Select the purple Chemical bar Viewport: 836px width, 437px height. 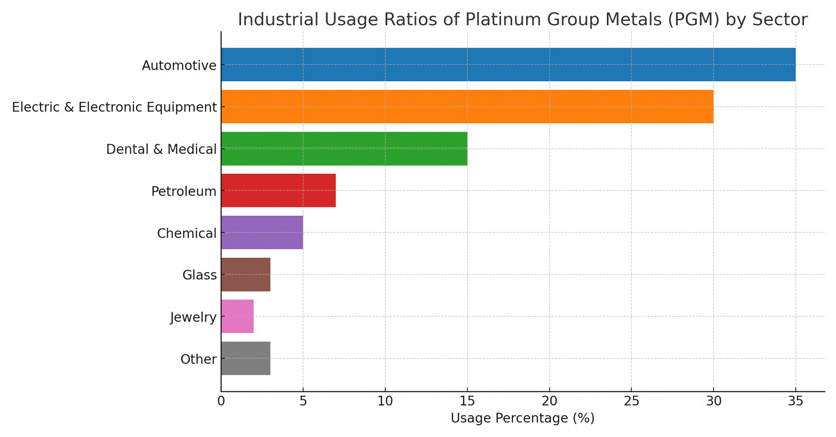point(262,233)
